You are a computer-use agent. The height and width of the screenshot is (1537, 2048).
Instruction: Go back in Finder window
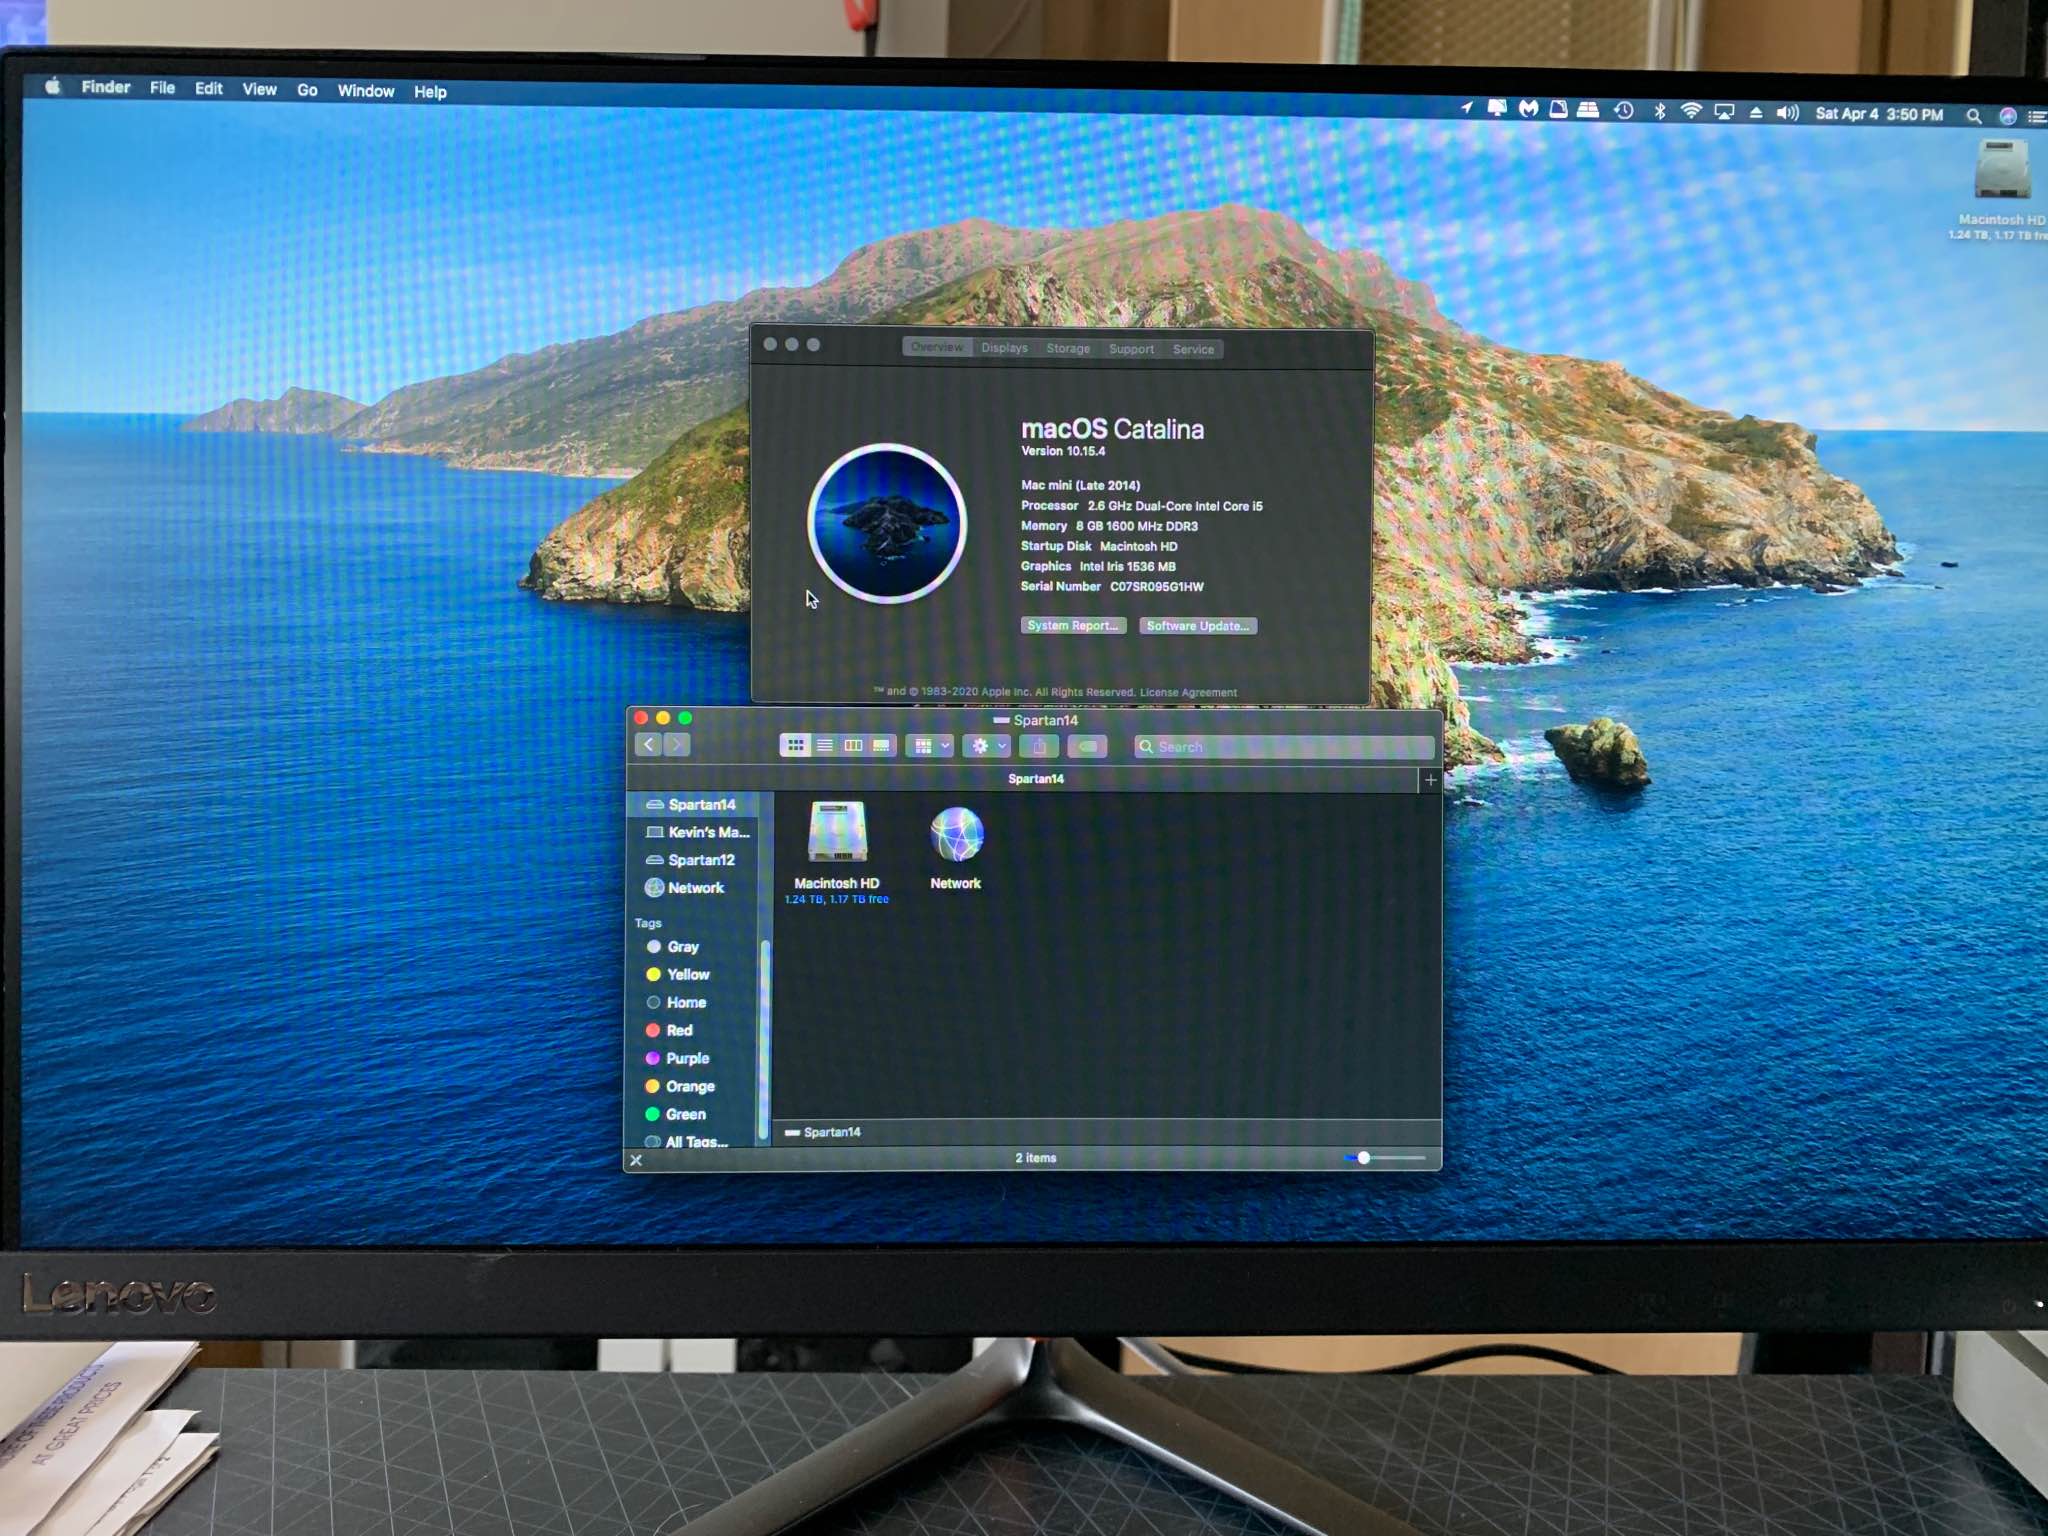648,745
